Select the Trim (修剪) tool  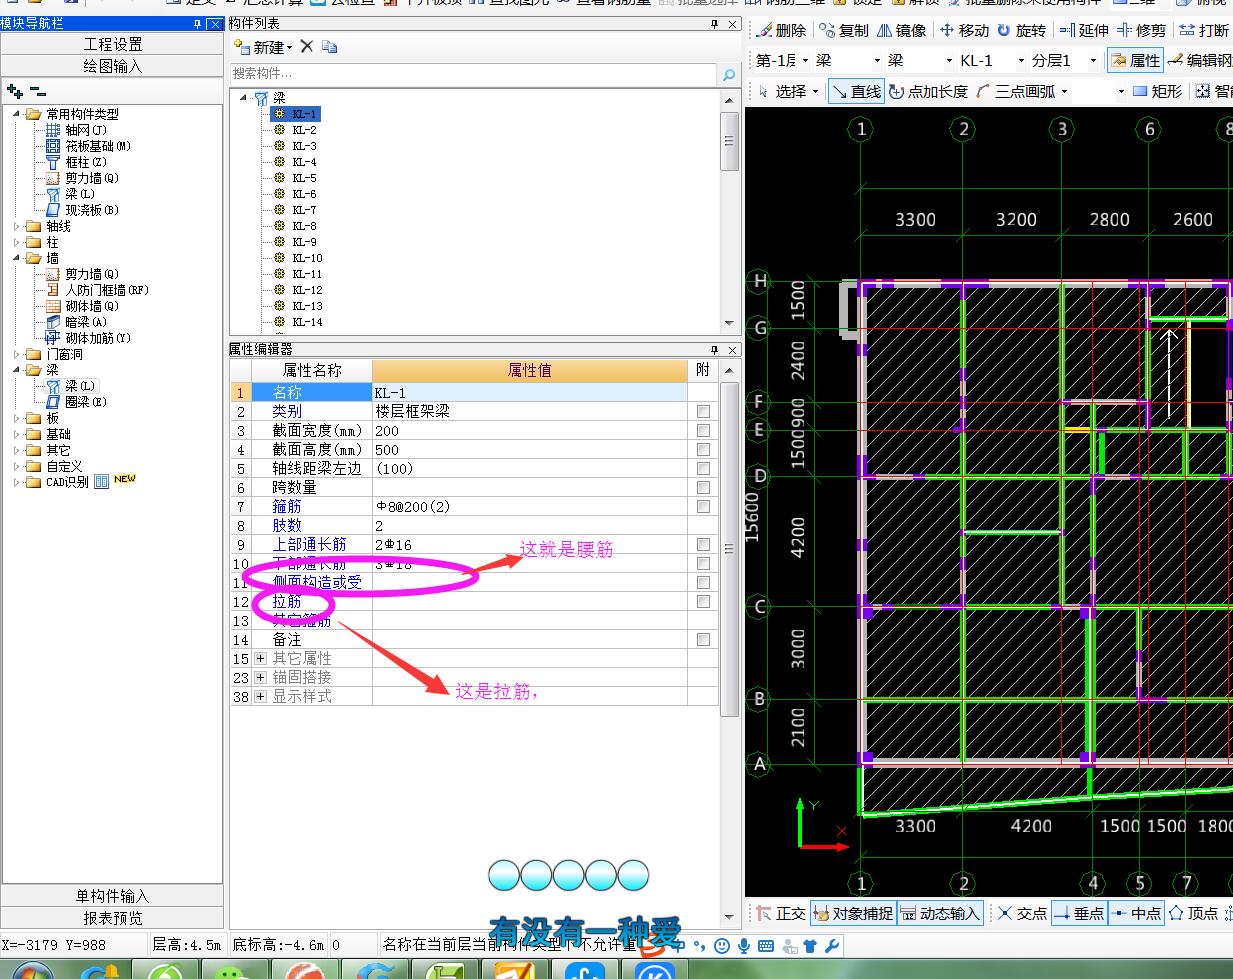pos(1142,31)
